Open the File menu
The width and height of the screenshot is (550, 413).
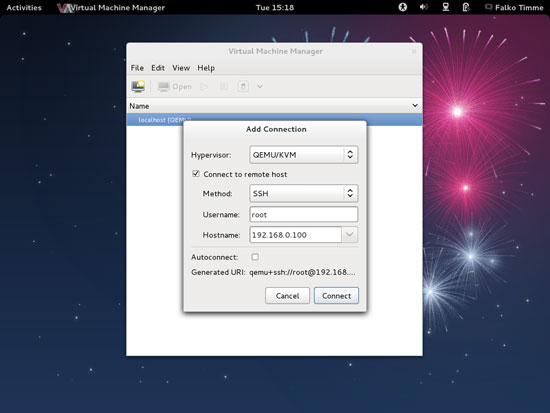137,68
